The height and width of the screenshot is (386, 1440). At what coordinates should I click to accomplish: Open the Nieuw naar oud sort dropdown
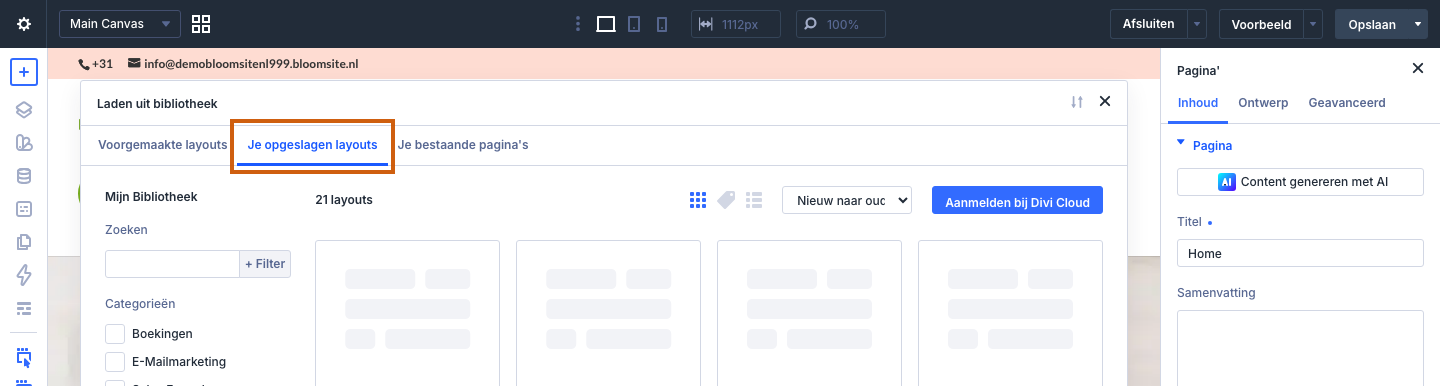[847, 200]
